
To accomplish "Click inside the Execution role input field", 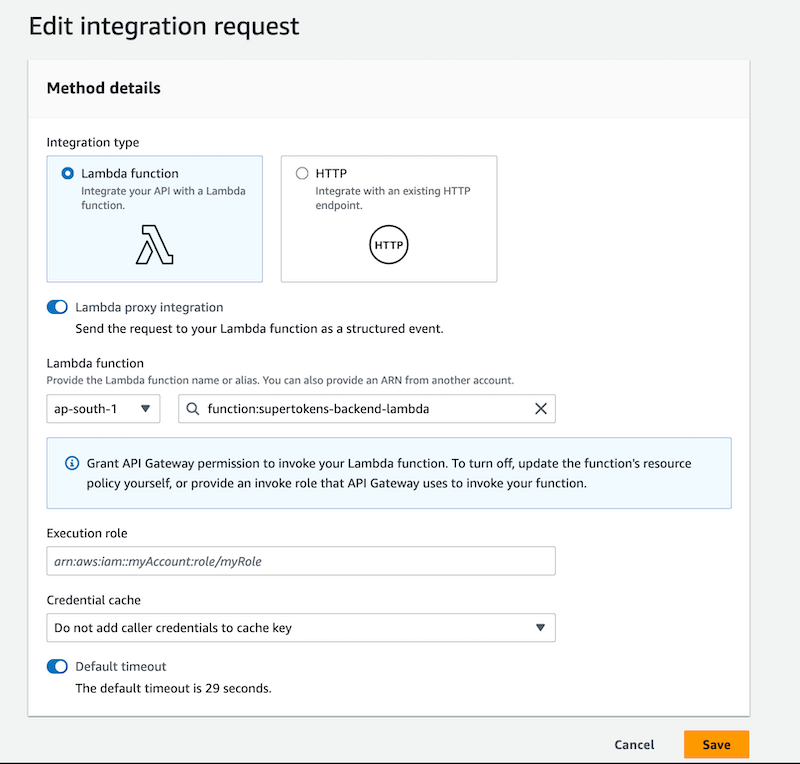I will [300, 561].
